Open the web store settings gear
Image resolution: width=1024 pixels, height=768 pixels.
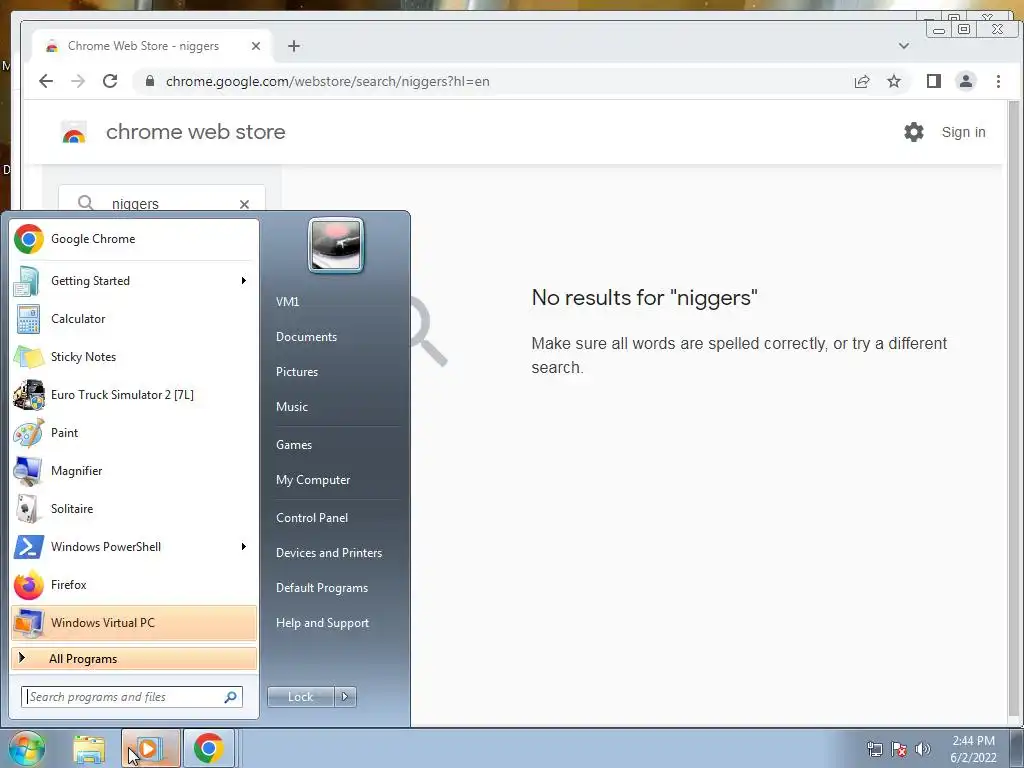[914, 132]
